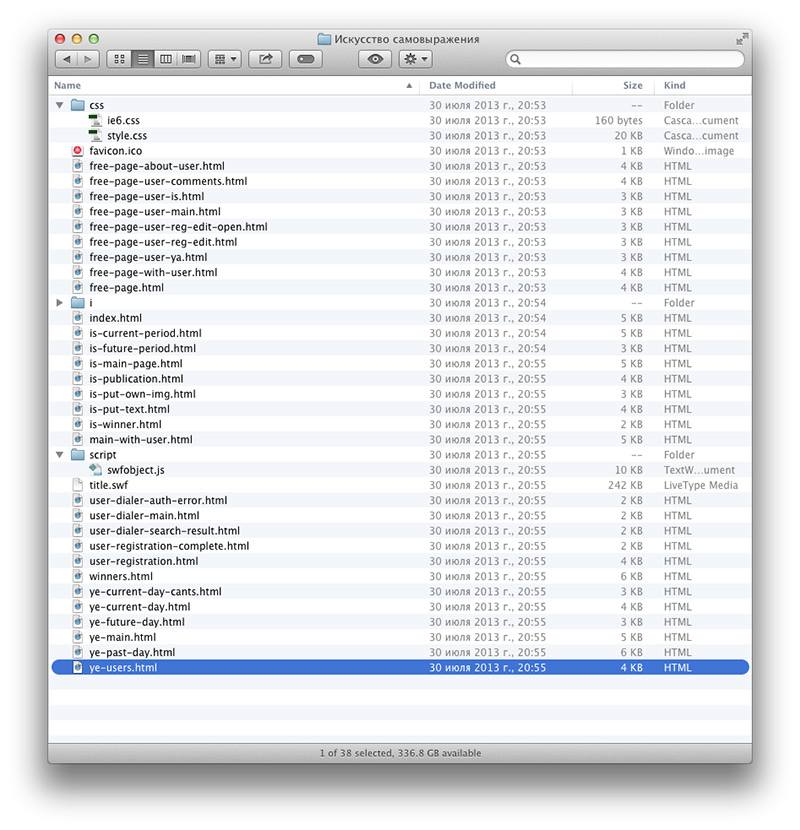Select the title.swf file icon
The image size is (800, 830).
[78, 485]
